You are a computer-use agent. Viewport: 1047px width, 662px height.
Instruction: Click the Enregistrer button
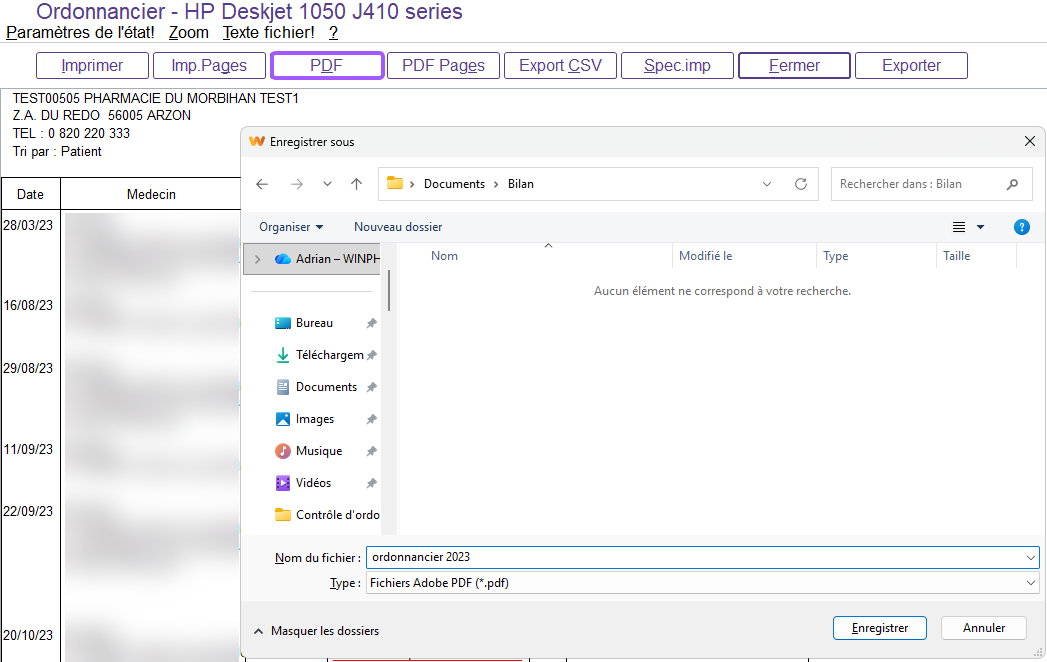[x=880, y=628]
